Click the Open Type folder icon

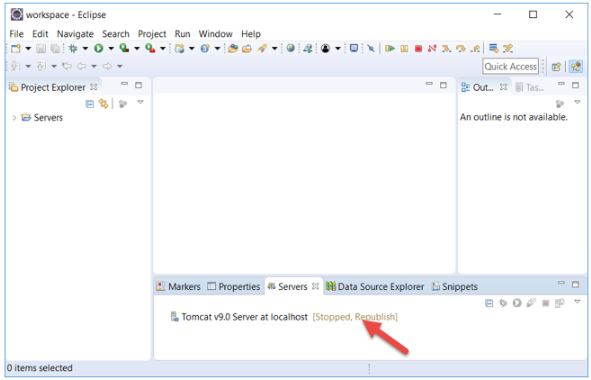[233, 48]
